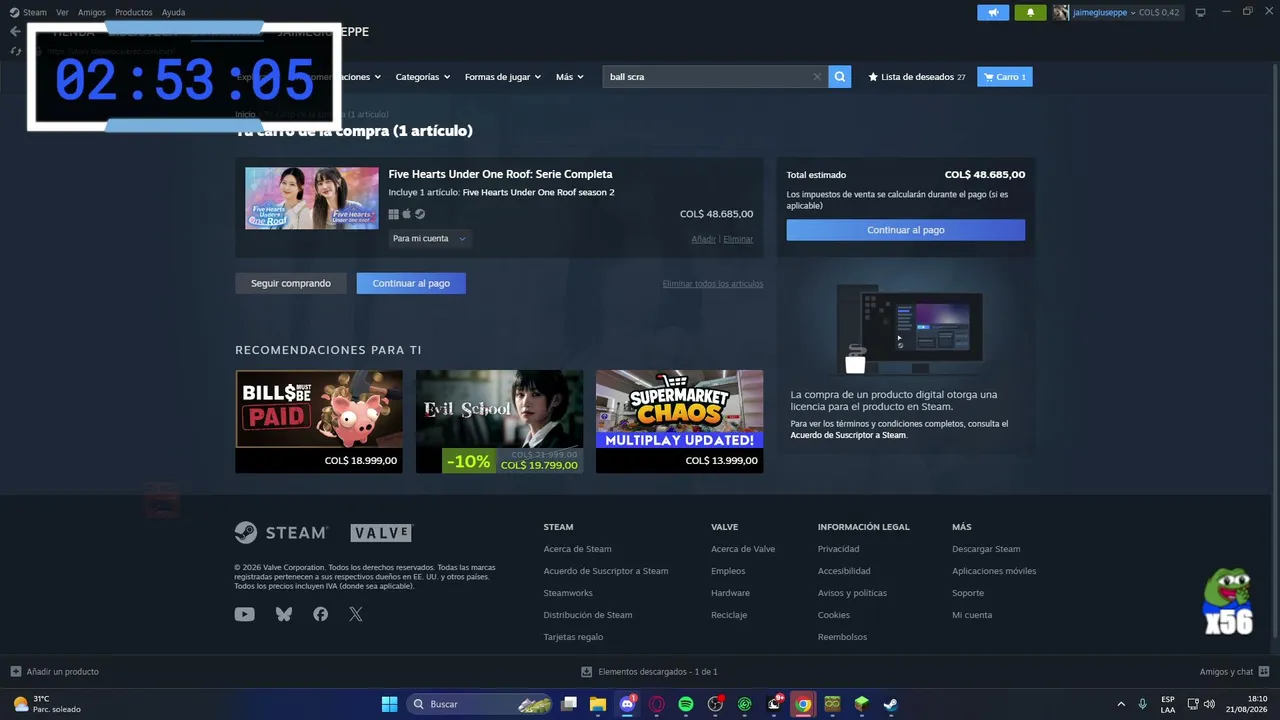Open Descargar Steam footer link

click(x=986, y=549)
